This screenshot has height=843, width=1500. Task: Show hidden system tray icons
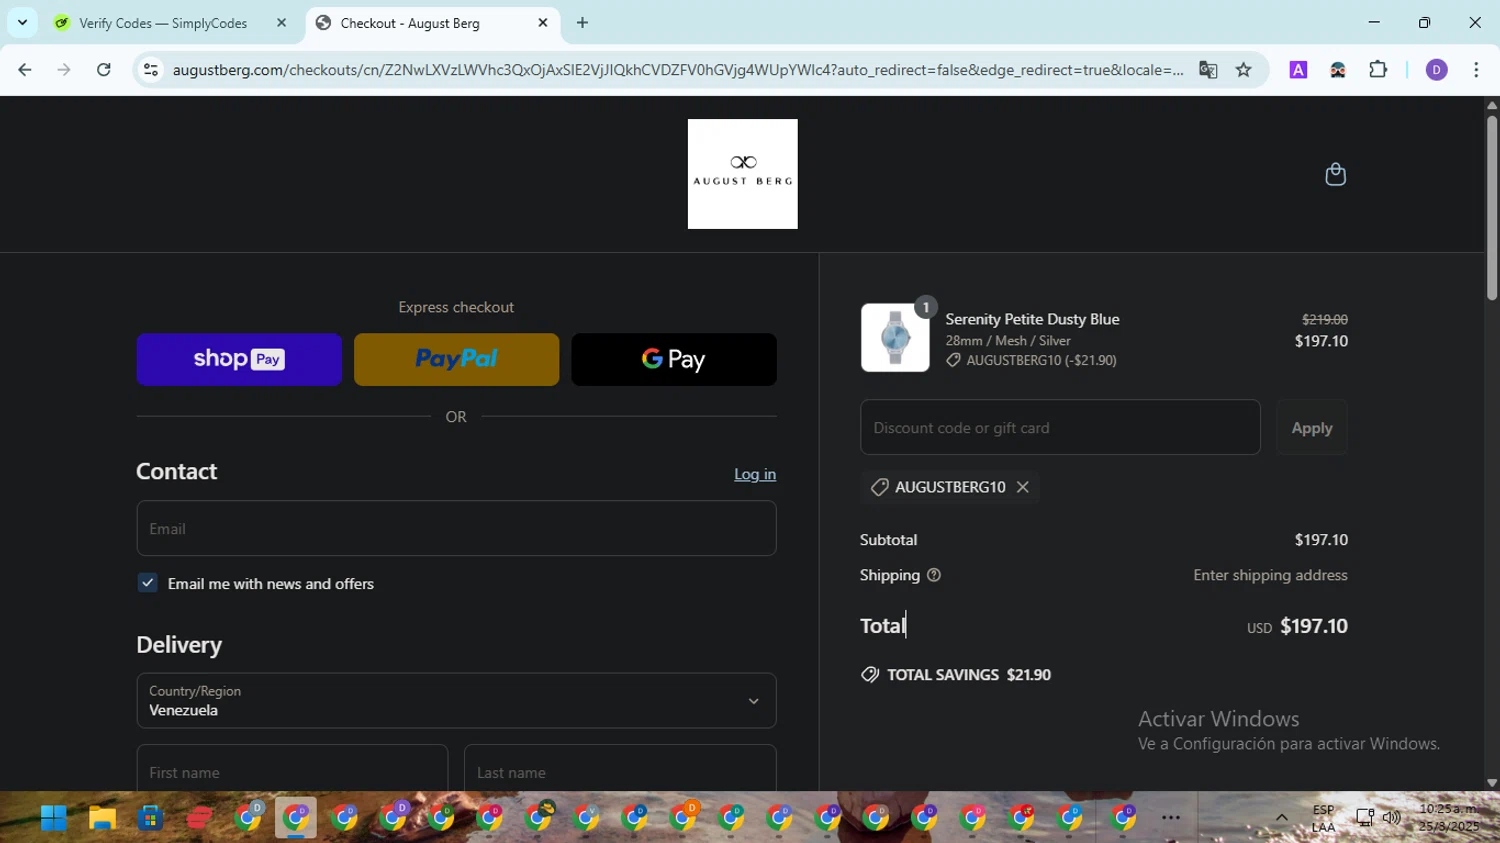click(x=1281, y=818)
